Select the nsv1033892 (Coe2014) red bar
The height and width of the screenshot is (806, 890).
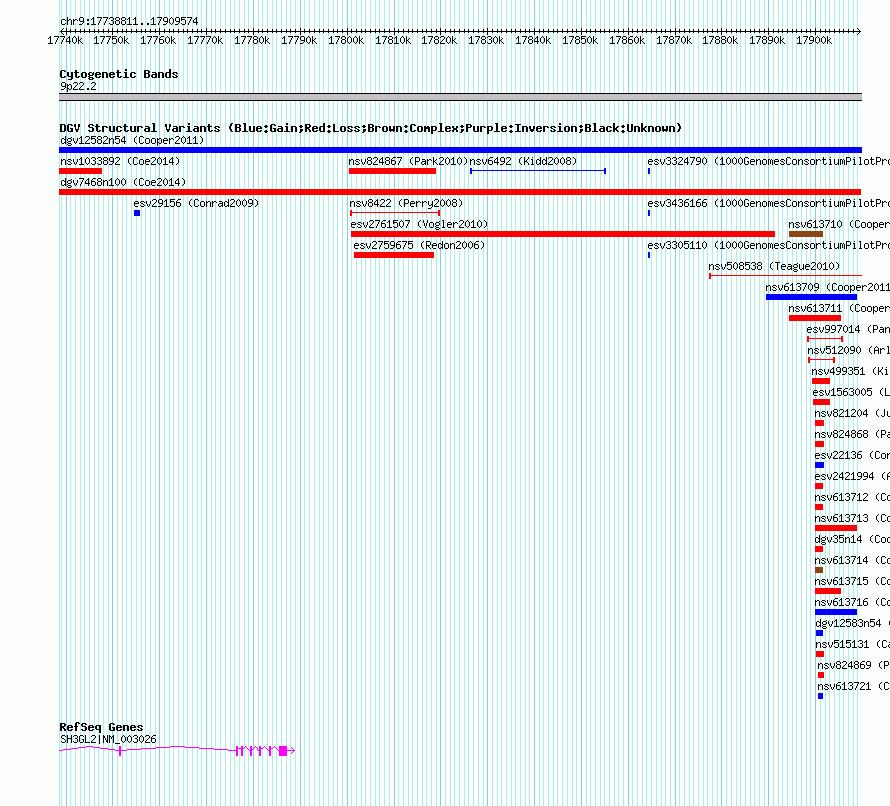click(81, 171)
